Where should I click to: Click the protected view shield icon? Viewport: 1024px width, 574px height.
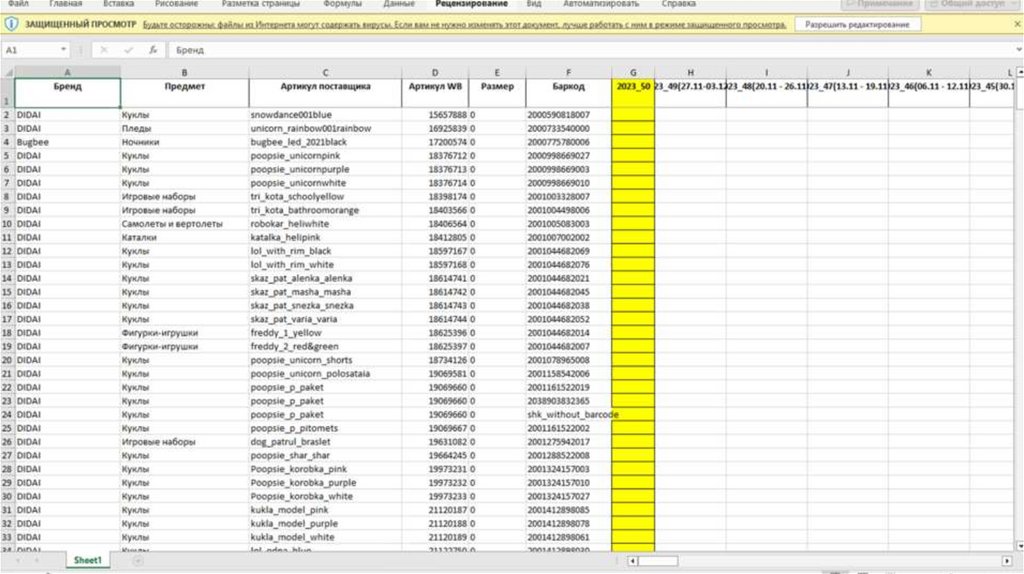(x=11, y=24)
